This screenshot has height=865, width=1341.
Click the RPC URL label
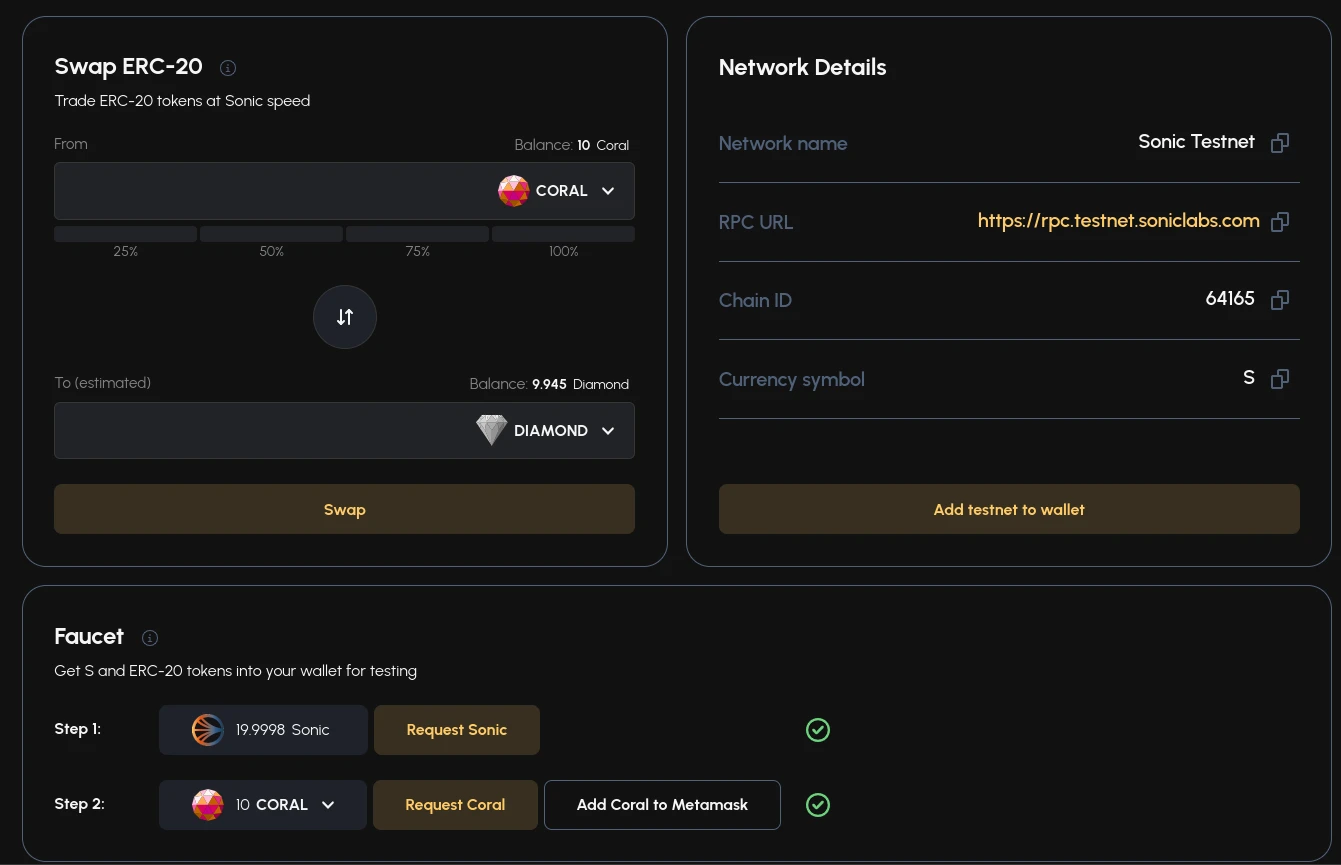tap(756, 222)
